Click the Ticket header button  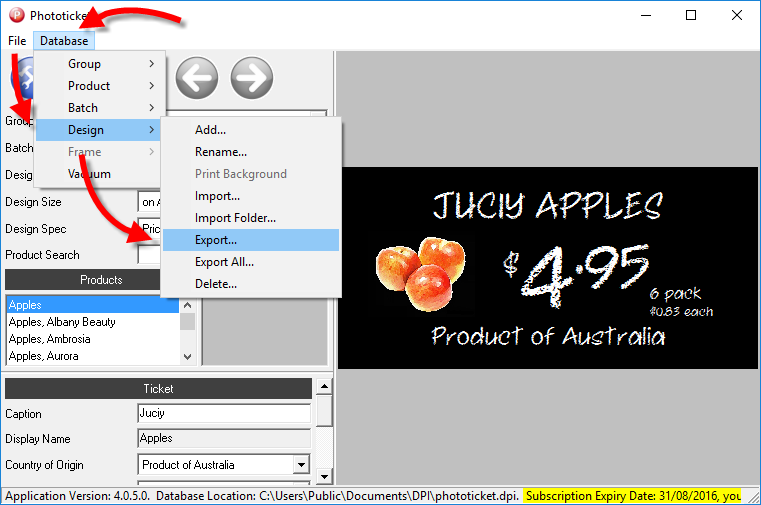coord(158,388)
